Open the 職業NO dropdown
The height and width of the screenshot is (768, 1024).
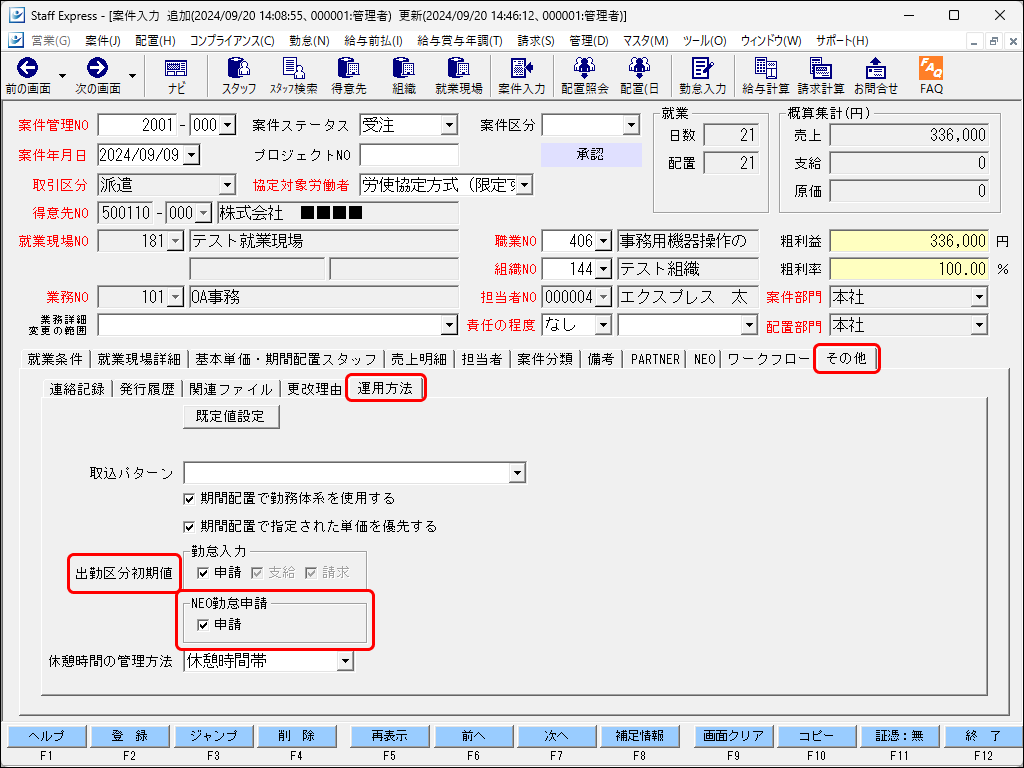(x=603, y=242)
